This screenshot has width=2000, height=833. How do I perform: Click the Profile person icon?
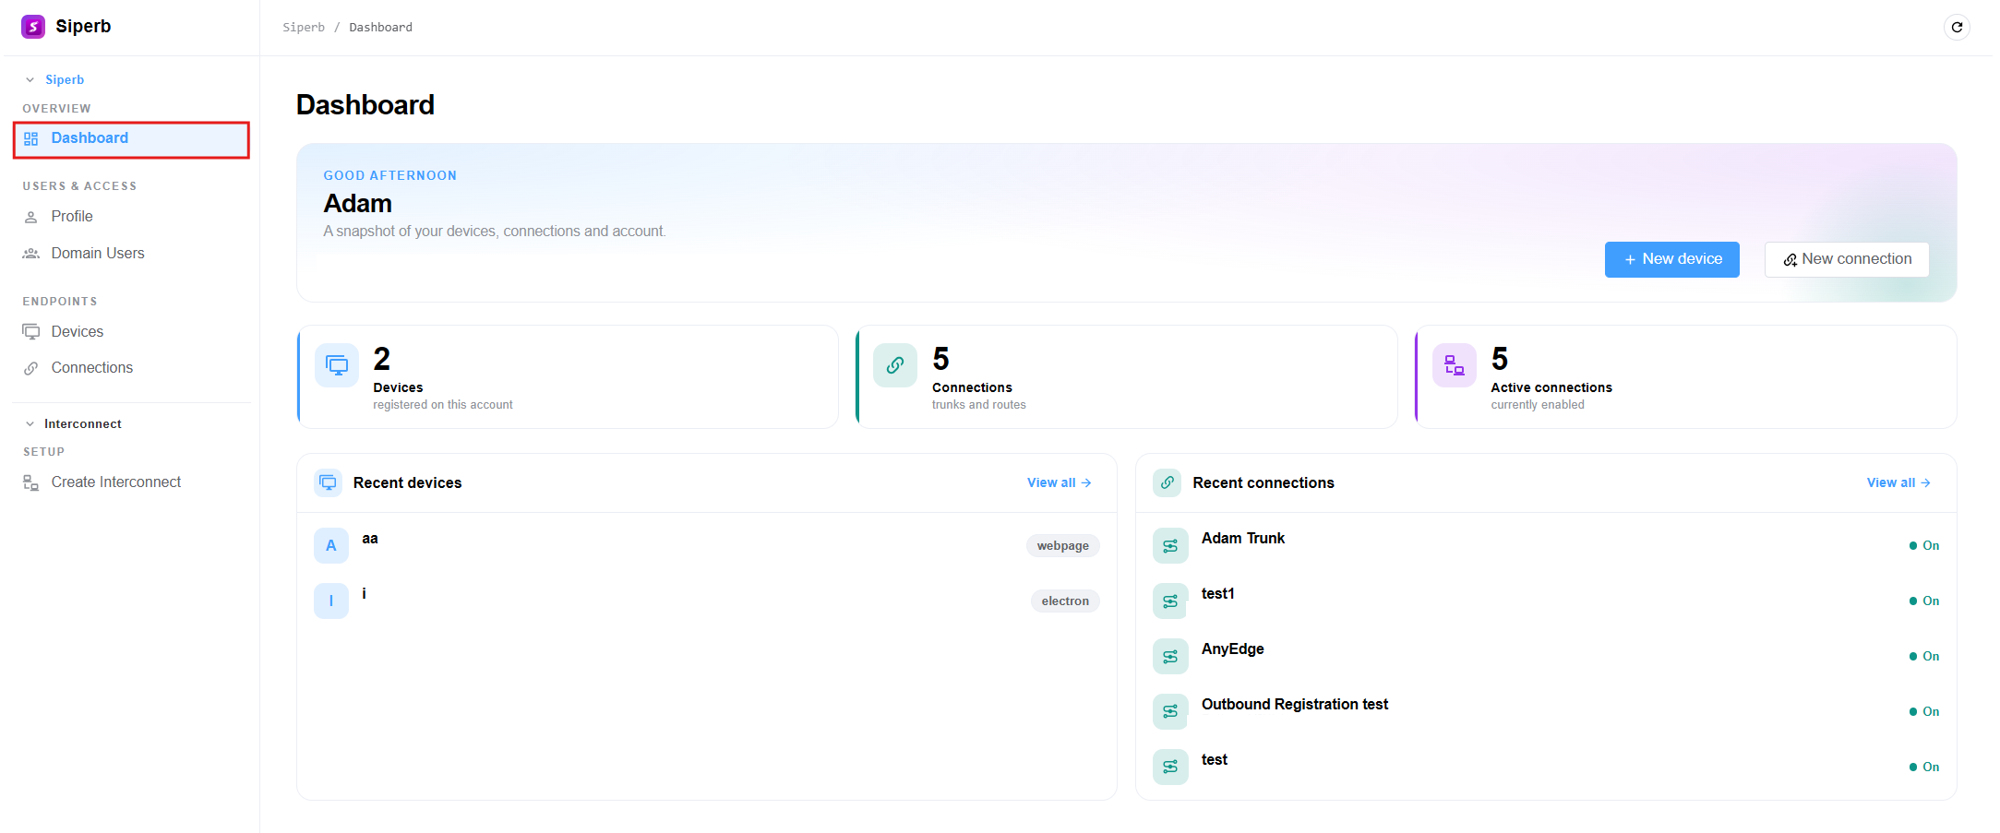(31, 217)
